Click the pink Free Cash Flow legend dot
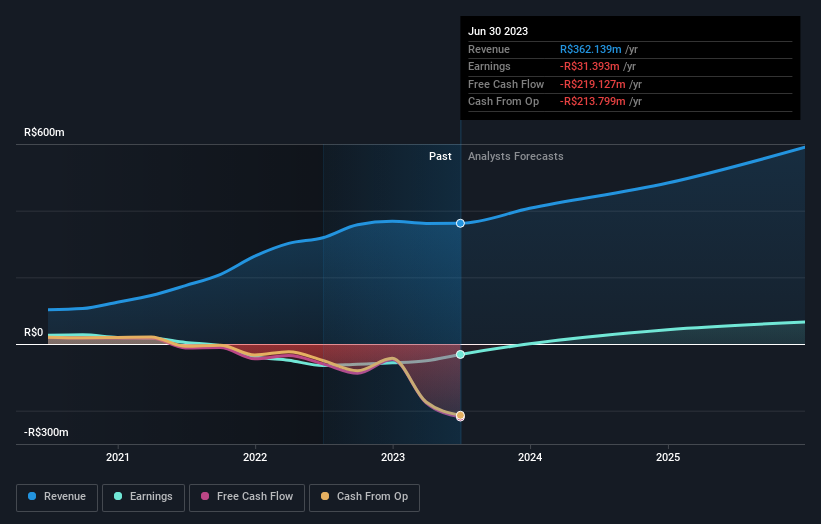 (205, 496)
